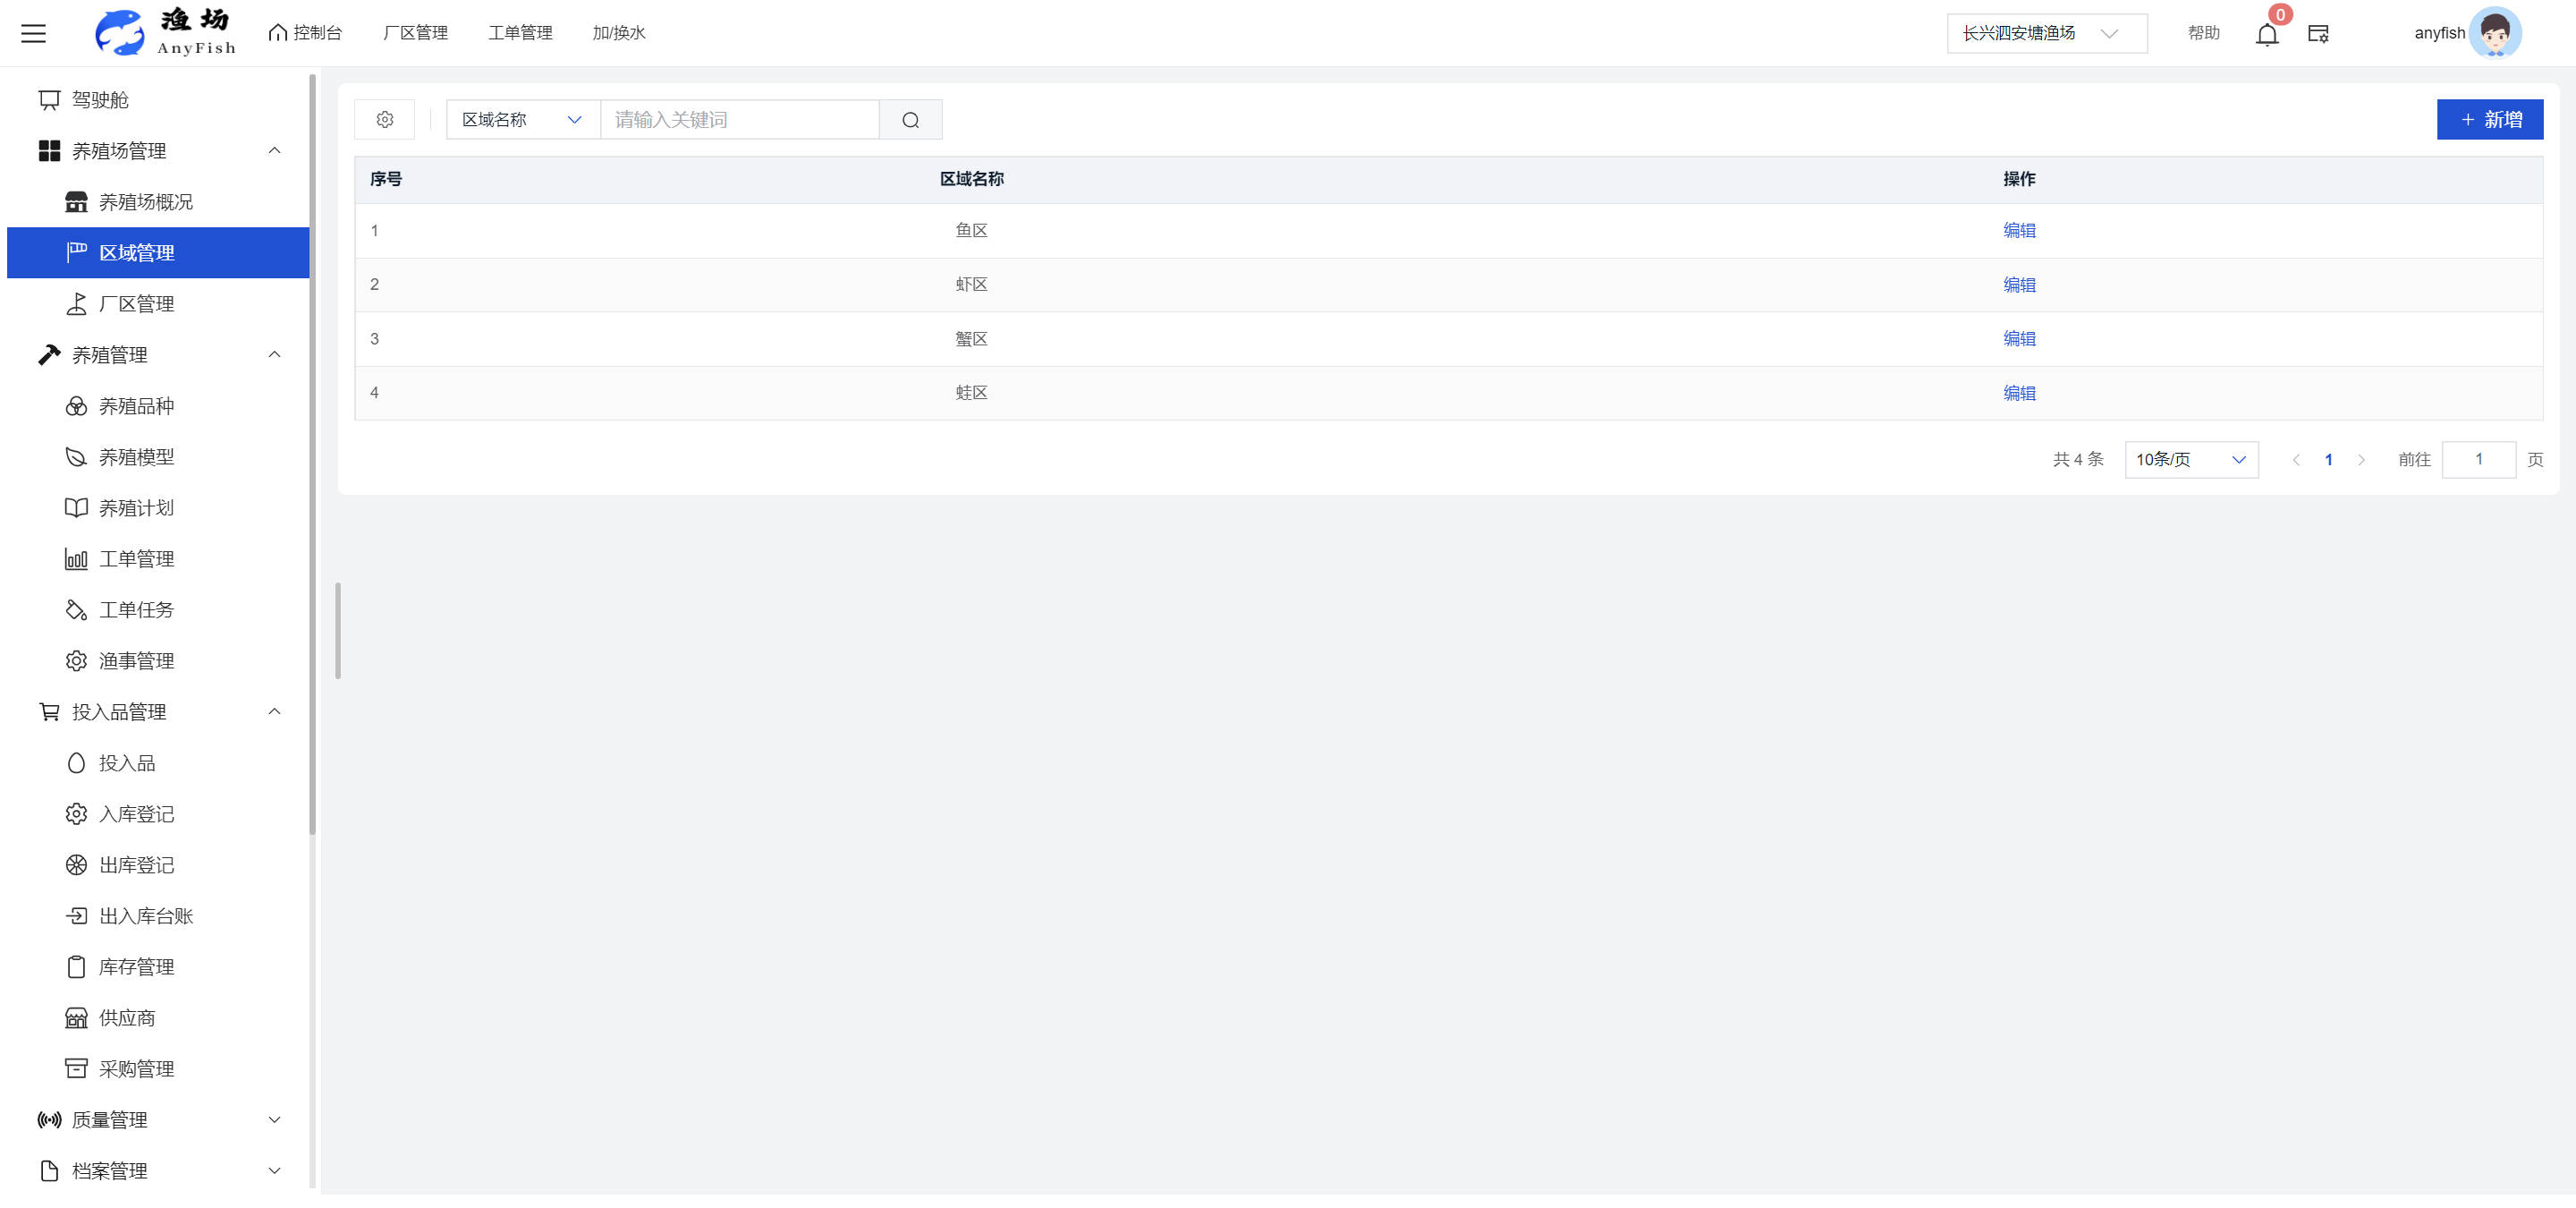Open the 10条/页 page size dropdown
The height and width of the screenshot is (1208, 2576).
pos(2190,460)
